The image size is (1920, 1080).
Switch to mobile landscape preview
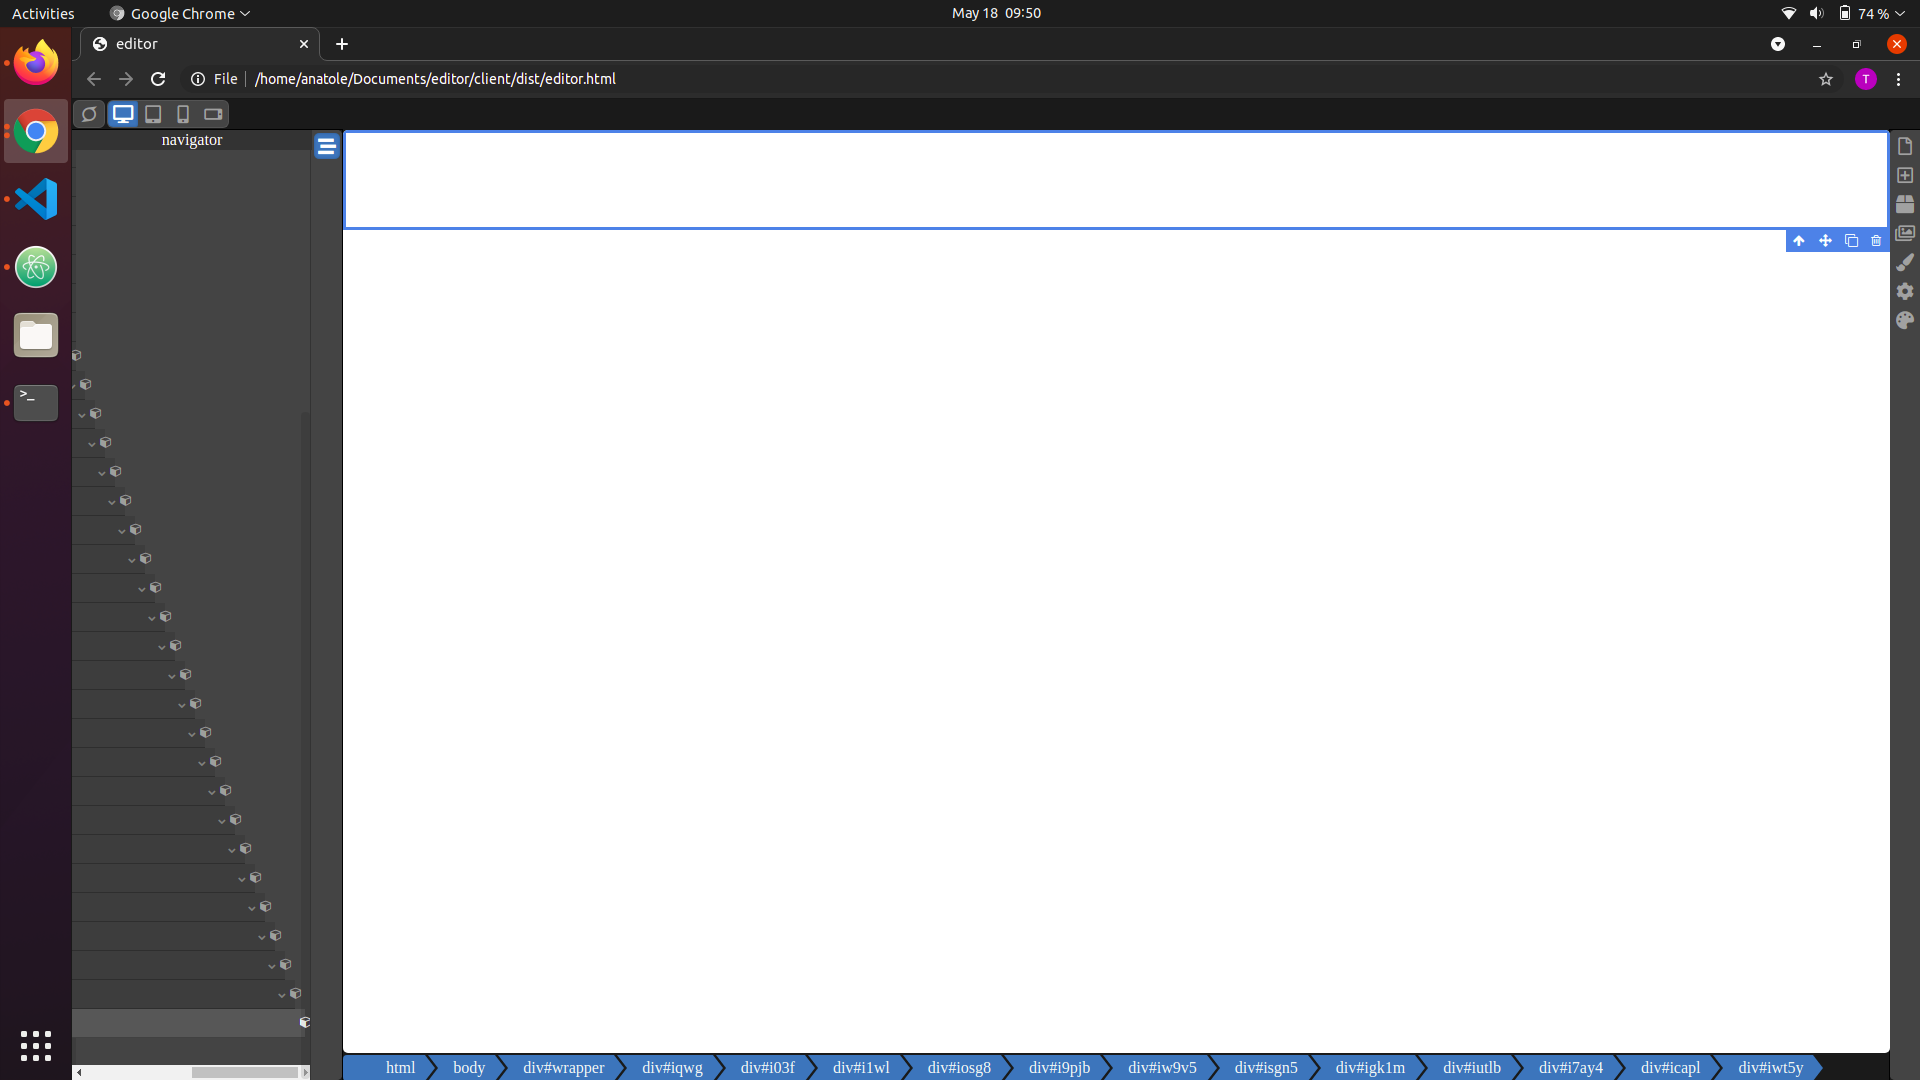pos(212,114)
